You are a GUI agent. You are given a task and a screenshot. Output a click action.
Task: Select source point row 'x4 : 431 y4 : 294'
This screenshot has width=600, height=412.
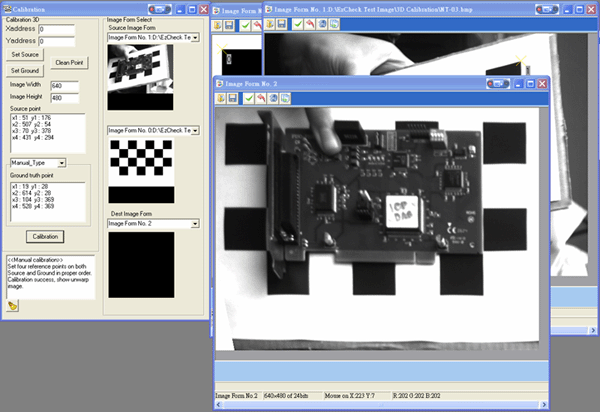33,137
